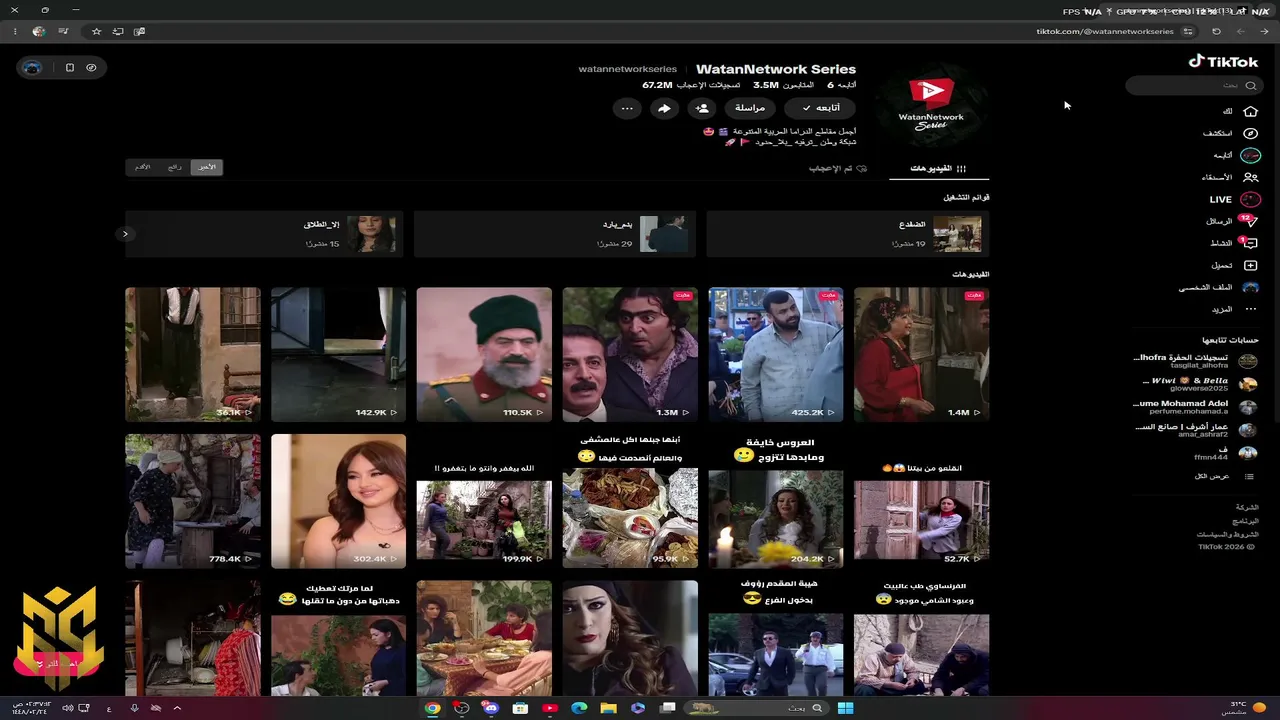Viewport: 1280px width, 720px height.
Task: Open followed account amar_ashraf2
Action: coord(1195,429)
